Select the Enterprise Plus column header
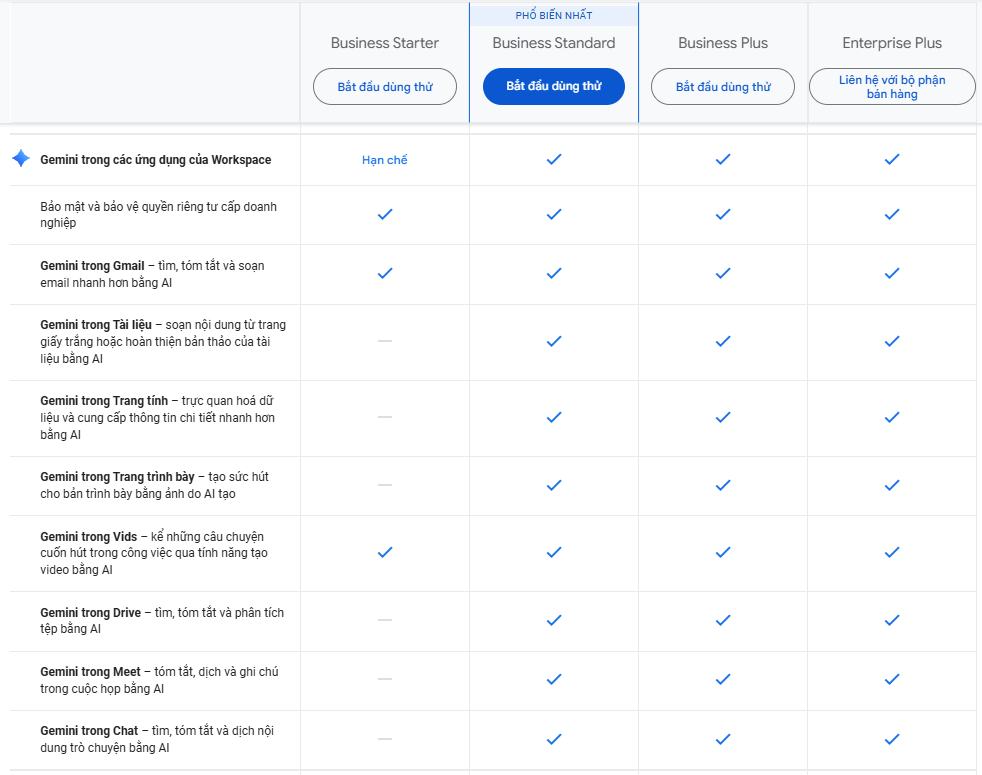982x775 pixels. [x=892, y=42]
